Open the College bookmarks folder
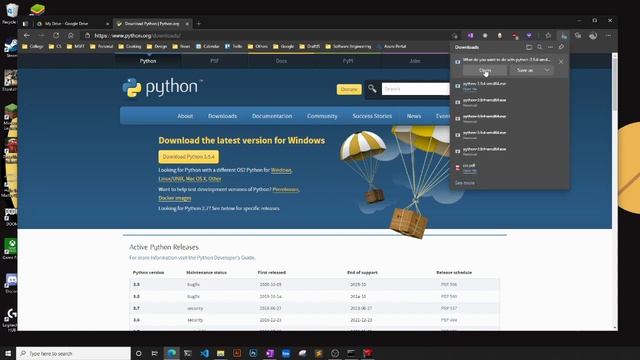Image resolution: width=640 pixels, height=360 pixels. pos(33,47)
